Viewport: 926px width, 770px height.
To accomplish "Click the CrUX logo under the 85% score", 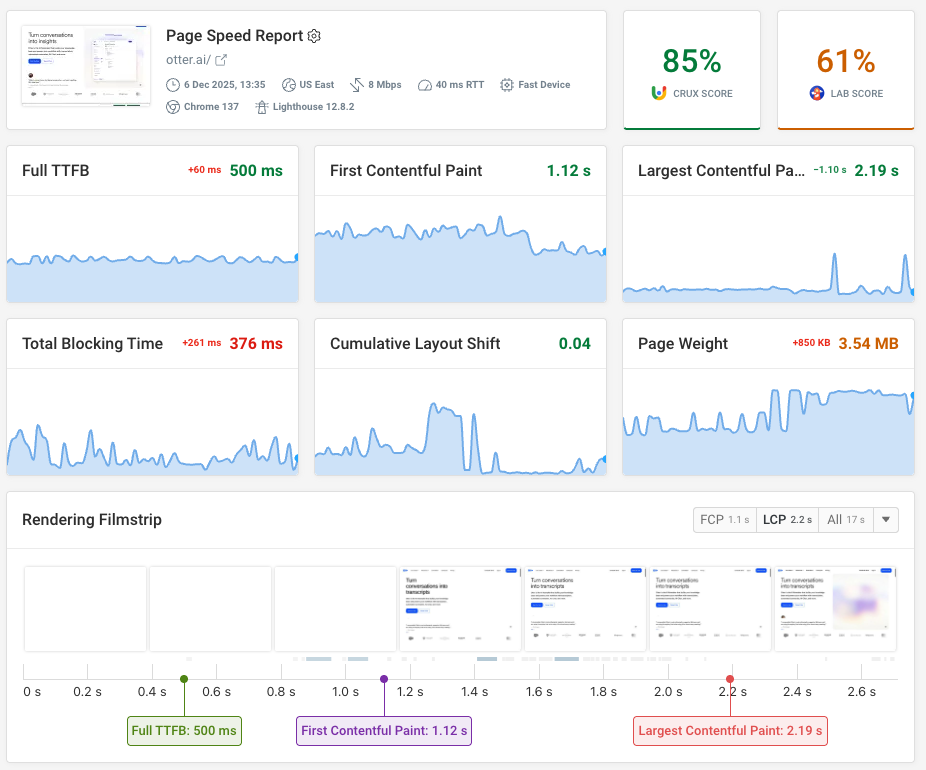I will click(660, 92).
